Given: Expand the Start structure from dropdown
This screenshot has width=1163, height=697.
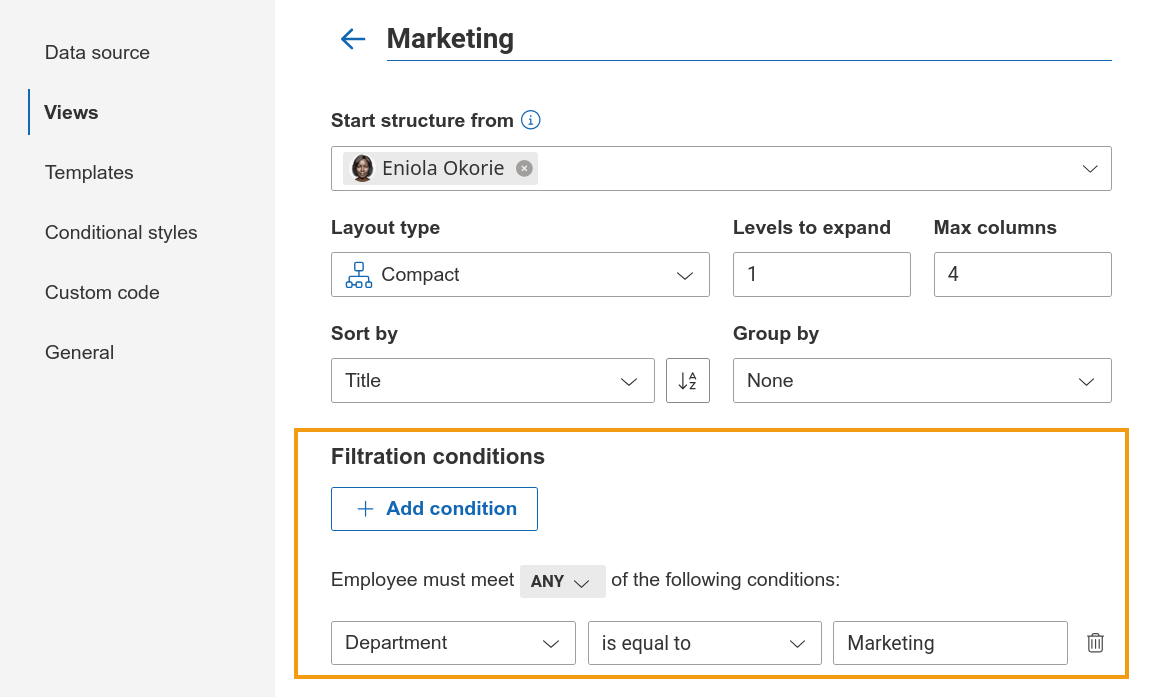Looking at the screenshot, I should [x=1090, y=168].
